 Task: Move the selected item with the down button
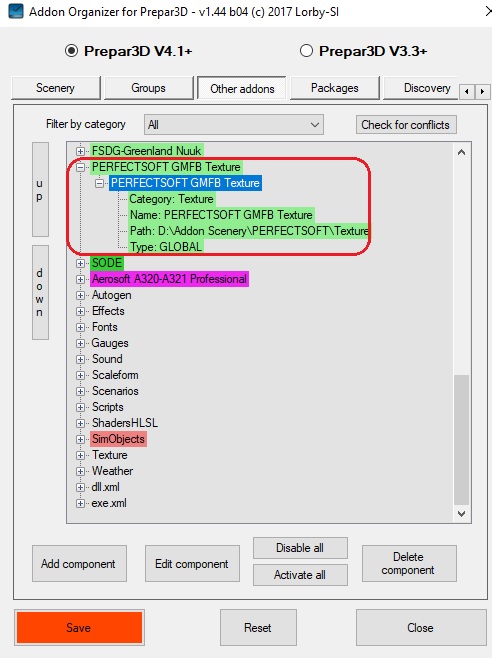click(40, 292)
